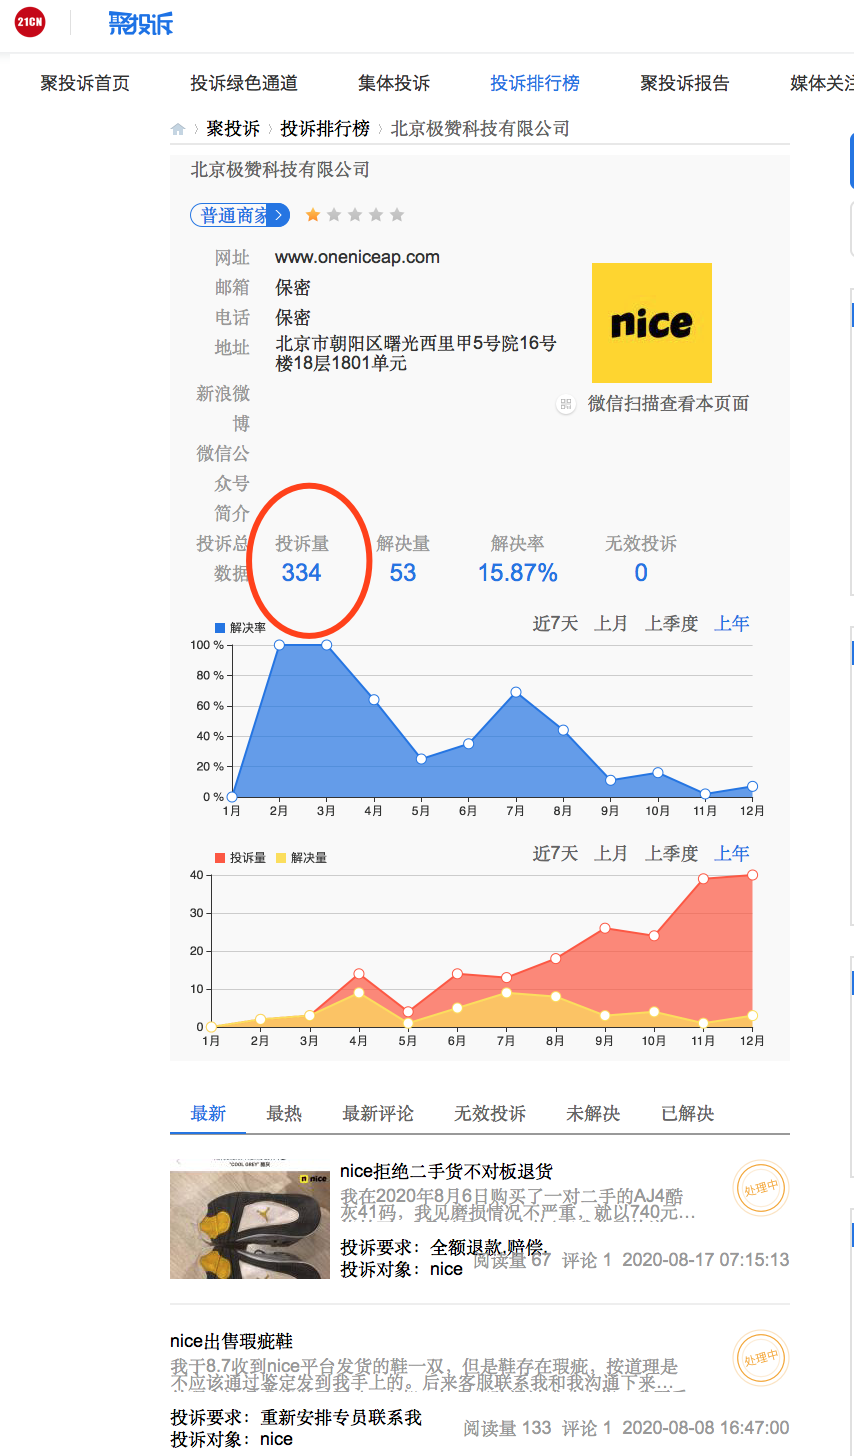
Task: Select 上年 in 解决率 chart
Action: (x=732, y=624)
